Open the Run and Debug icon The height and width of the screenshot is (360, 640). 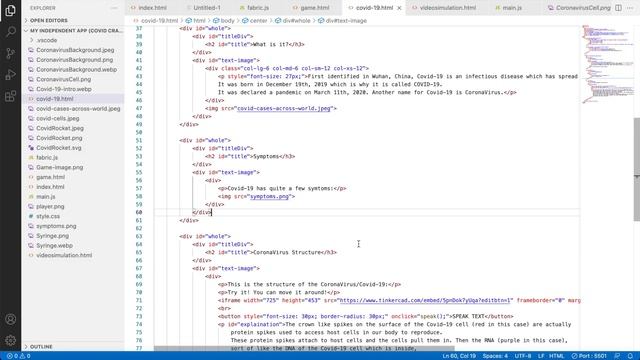click(10, 75)
